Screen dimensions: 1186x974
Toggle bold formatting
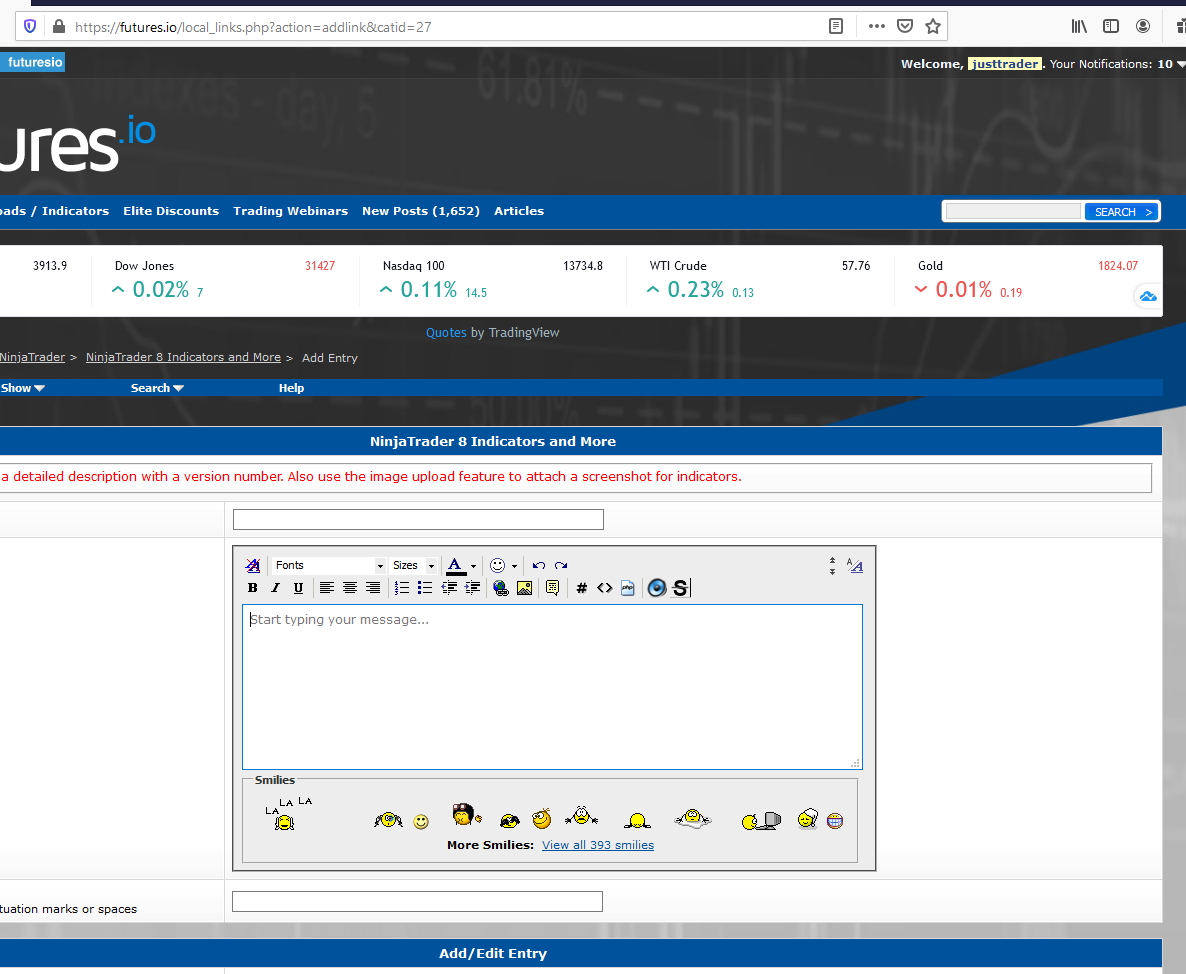253,588
